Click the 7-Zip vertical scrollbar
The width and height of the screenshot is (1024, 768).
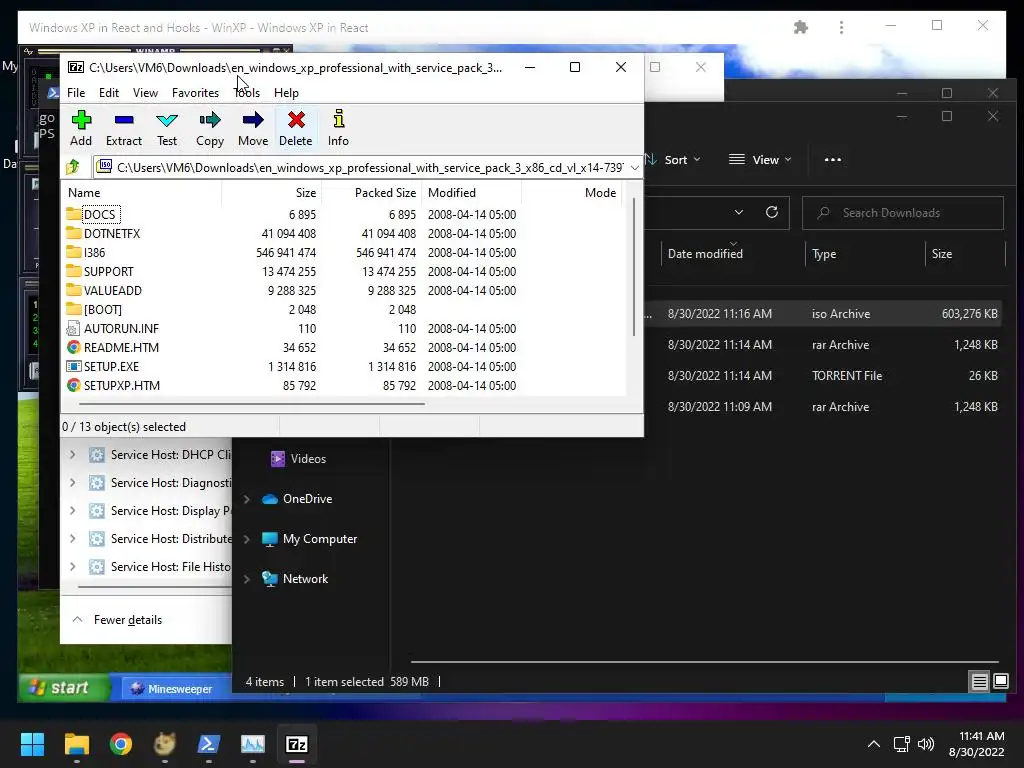pos(633,268)
